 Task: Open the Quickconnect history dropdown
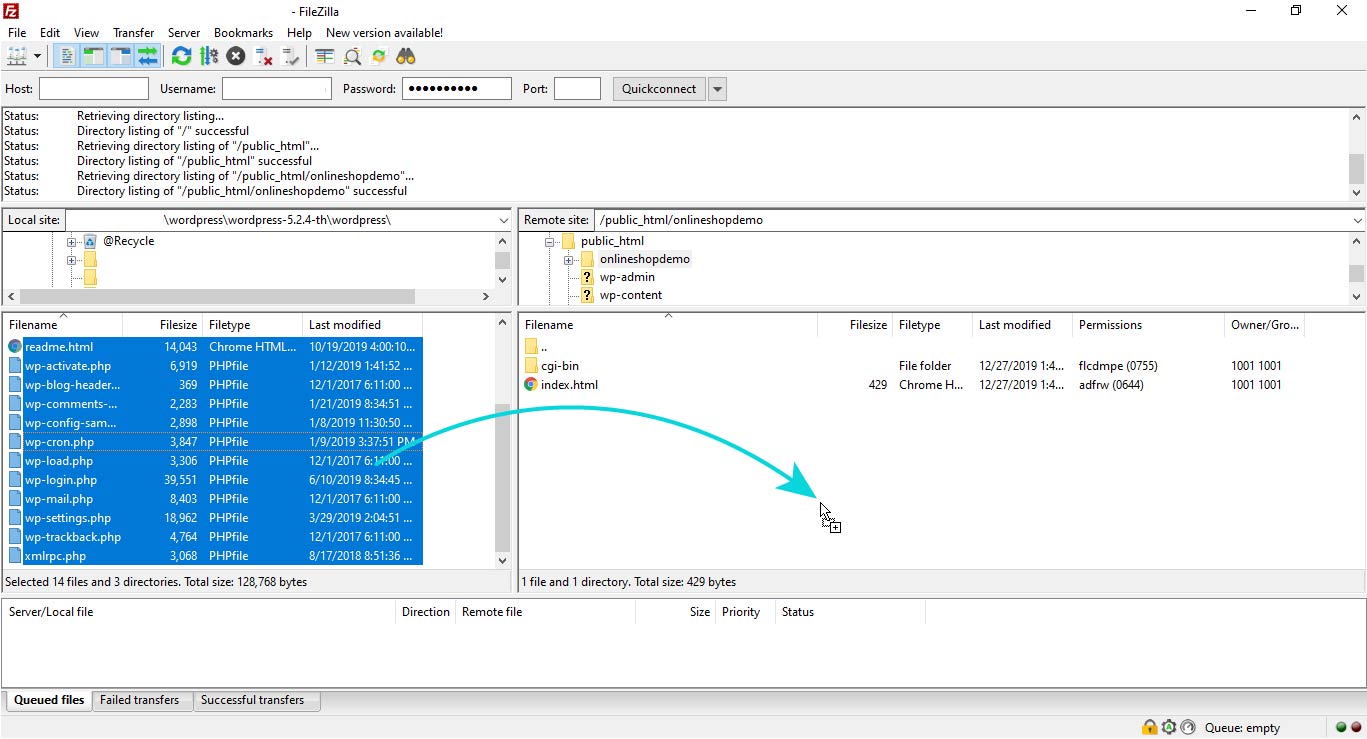point(717,89)
